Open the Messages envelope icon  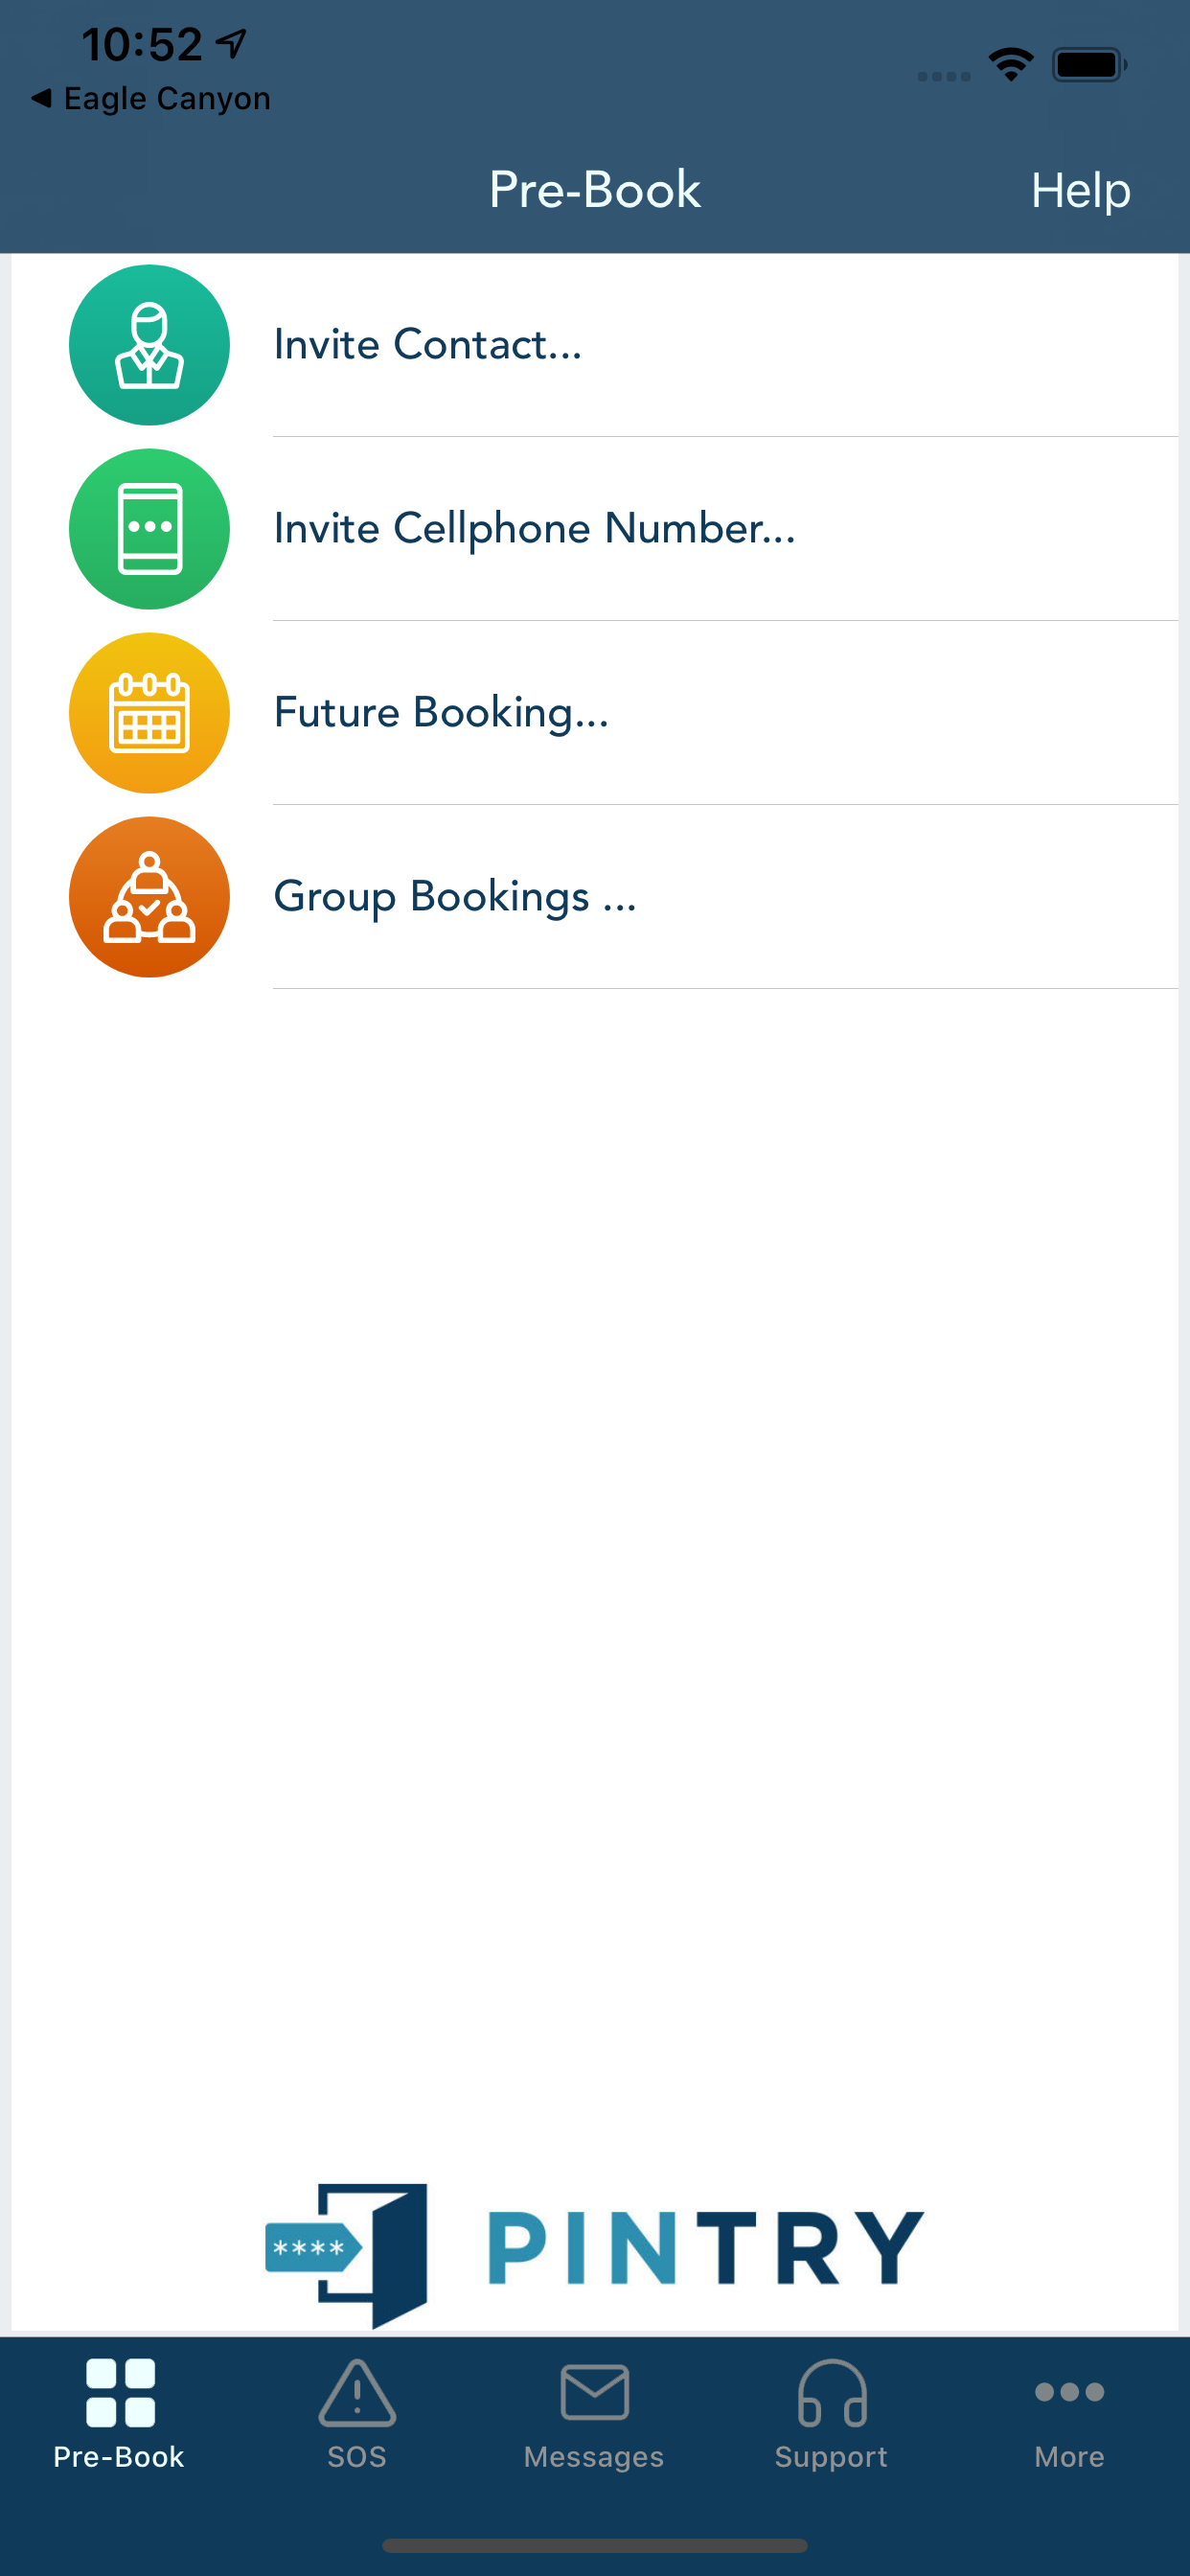594,2392
